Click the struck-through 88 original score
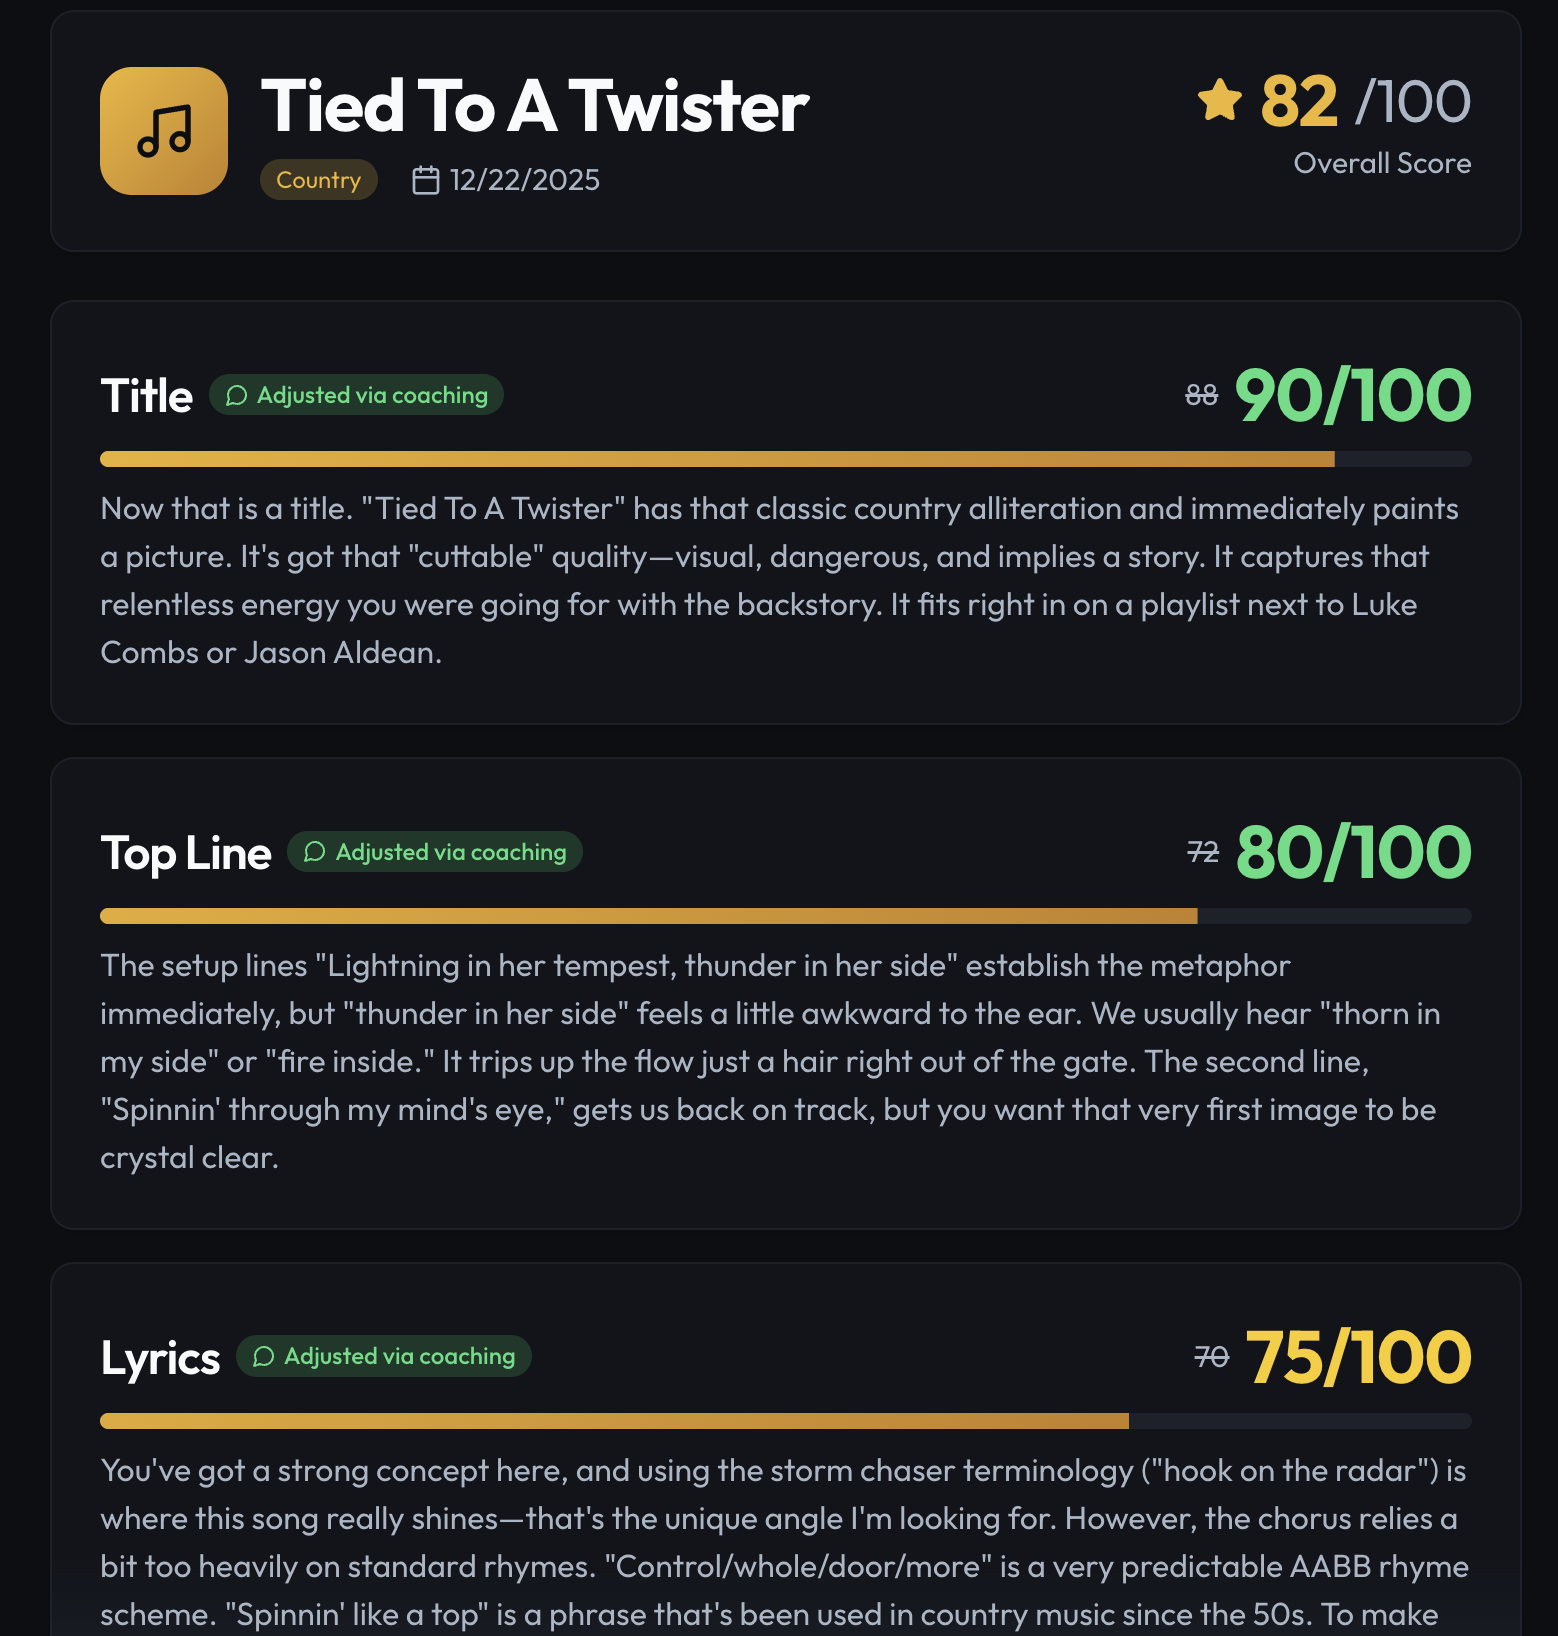This screenshot has height=1636, width=1558. point(1202,396)
